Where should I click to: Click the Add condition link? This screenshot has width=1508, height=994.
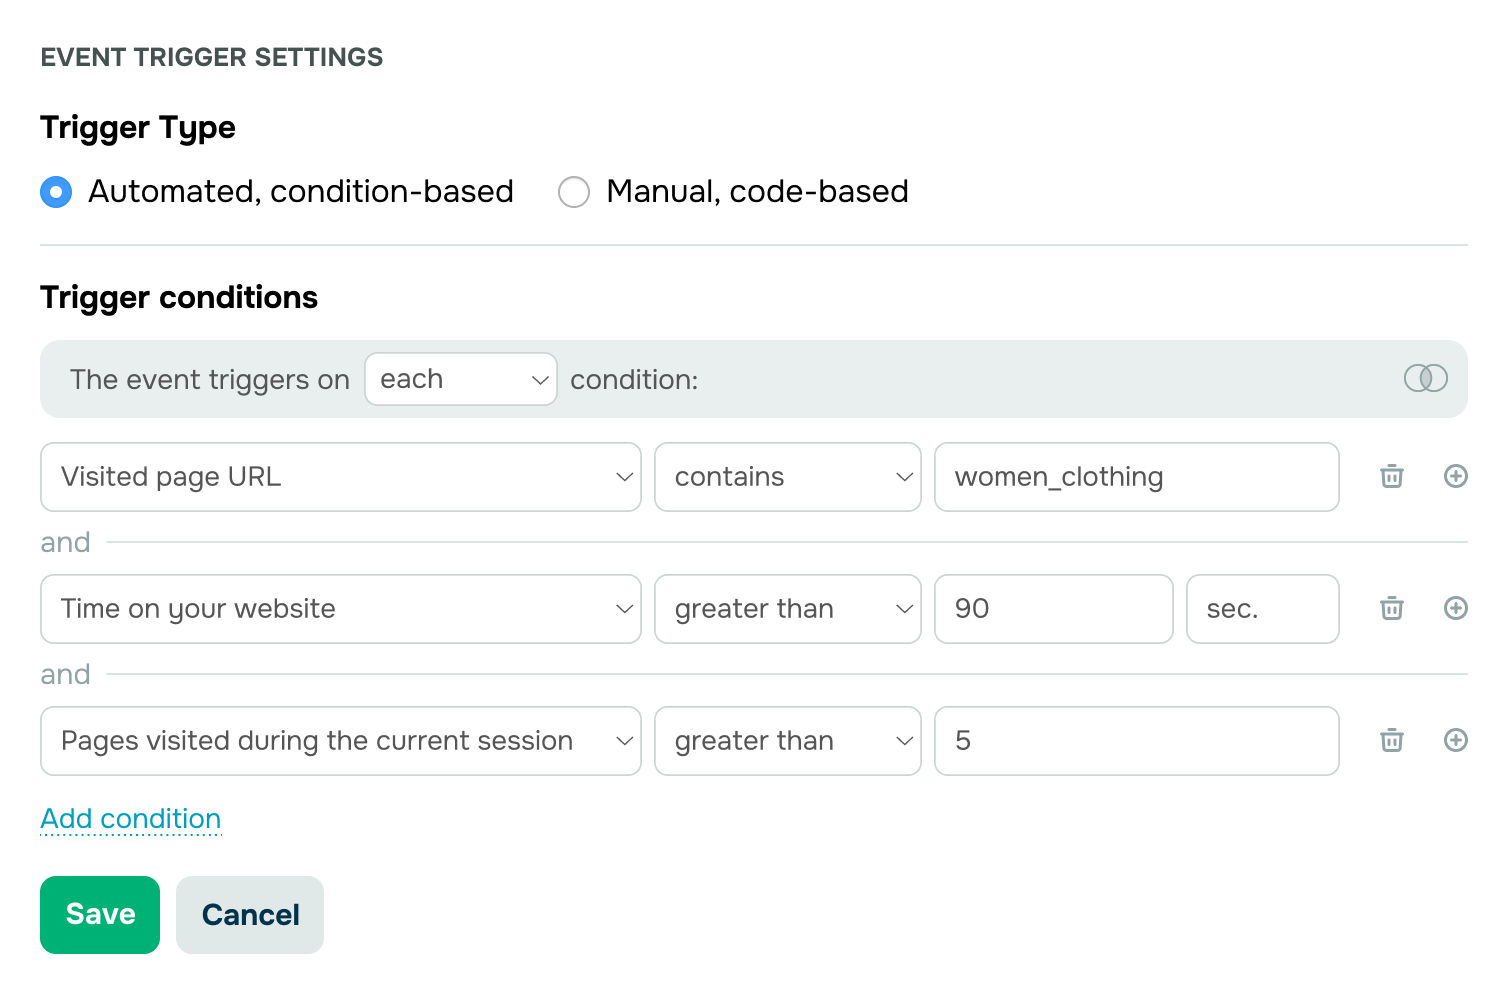click(131, 819)
